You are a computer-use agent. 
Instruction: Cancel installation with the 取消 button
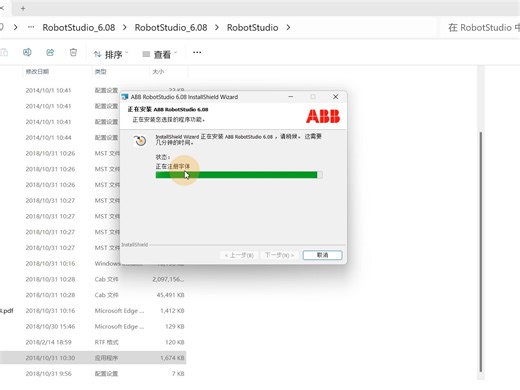pyautogui.click(x=322, y=255)
